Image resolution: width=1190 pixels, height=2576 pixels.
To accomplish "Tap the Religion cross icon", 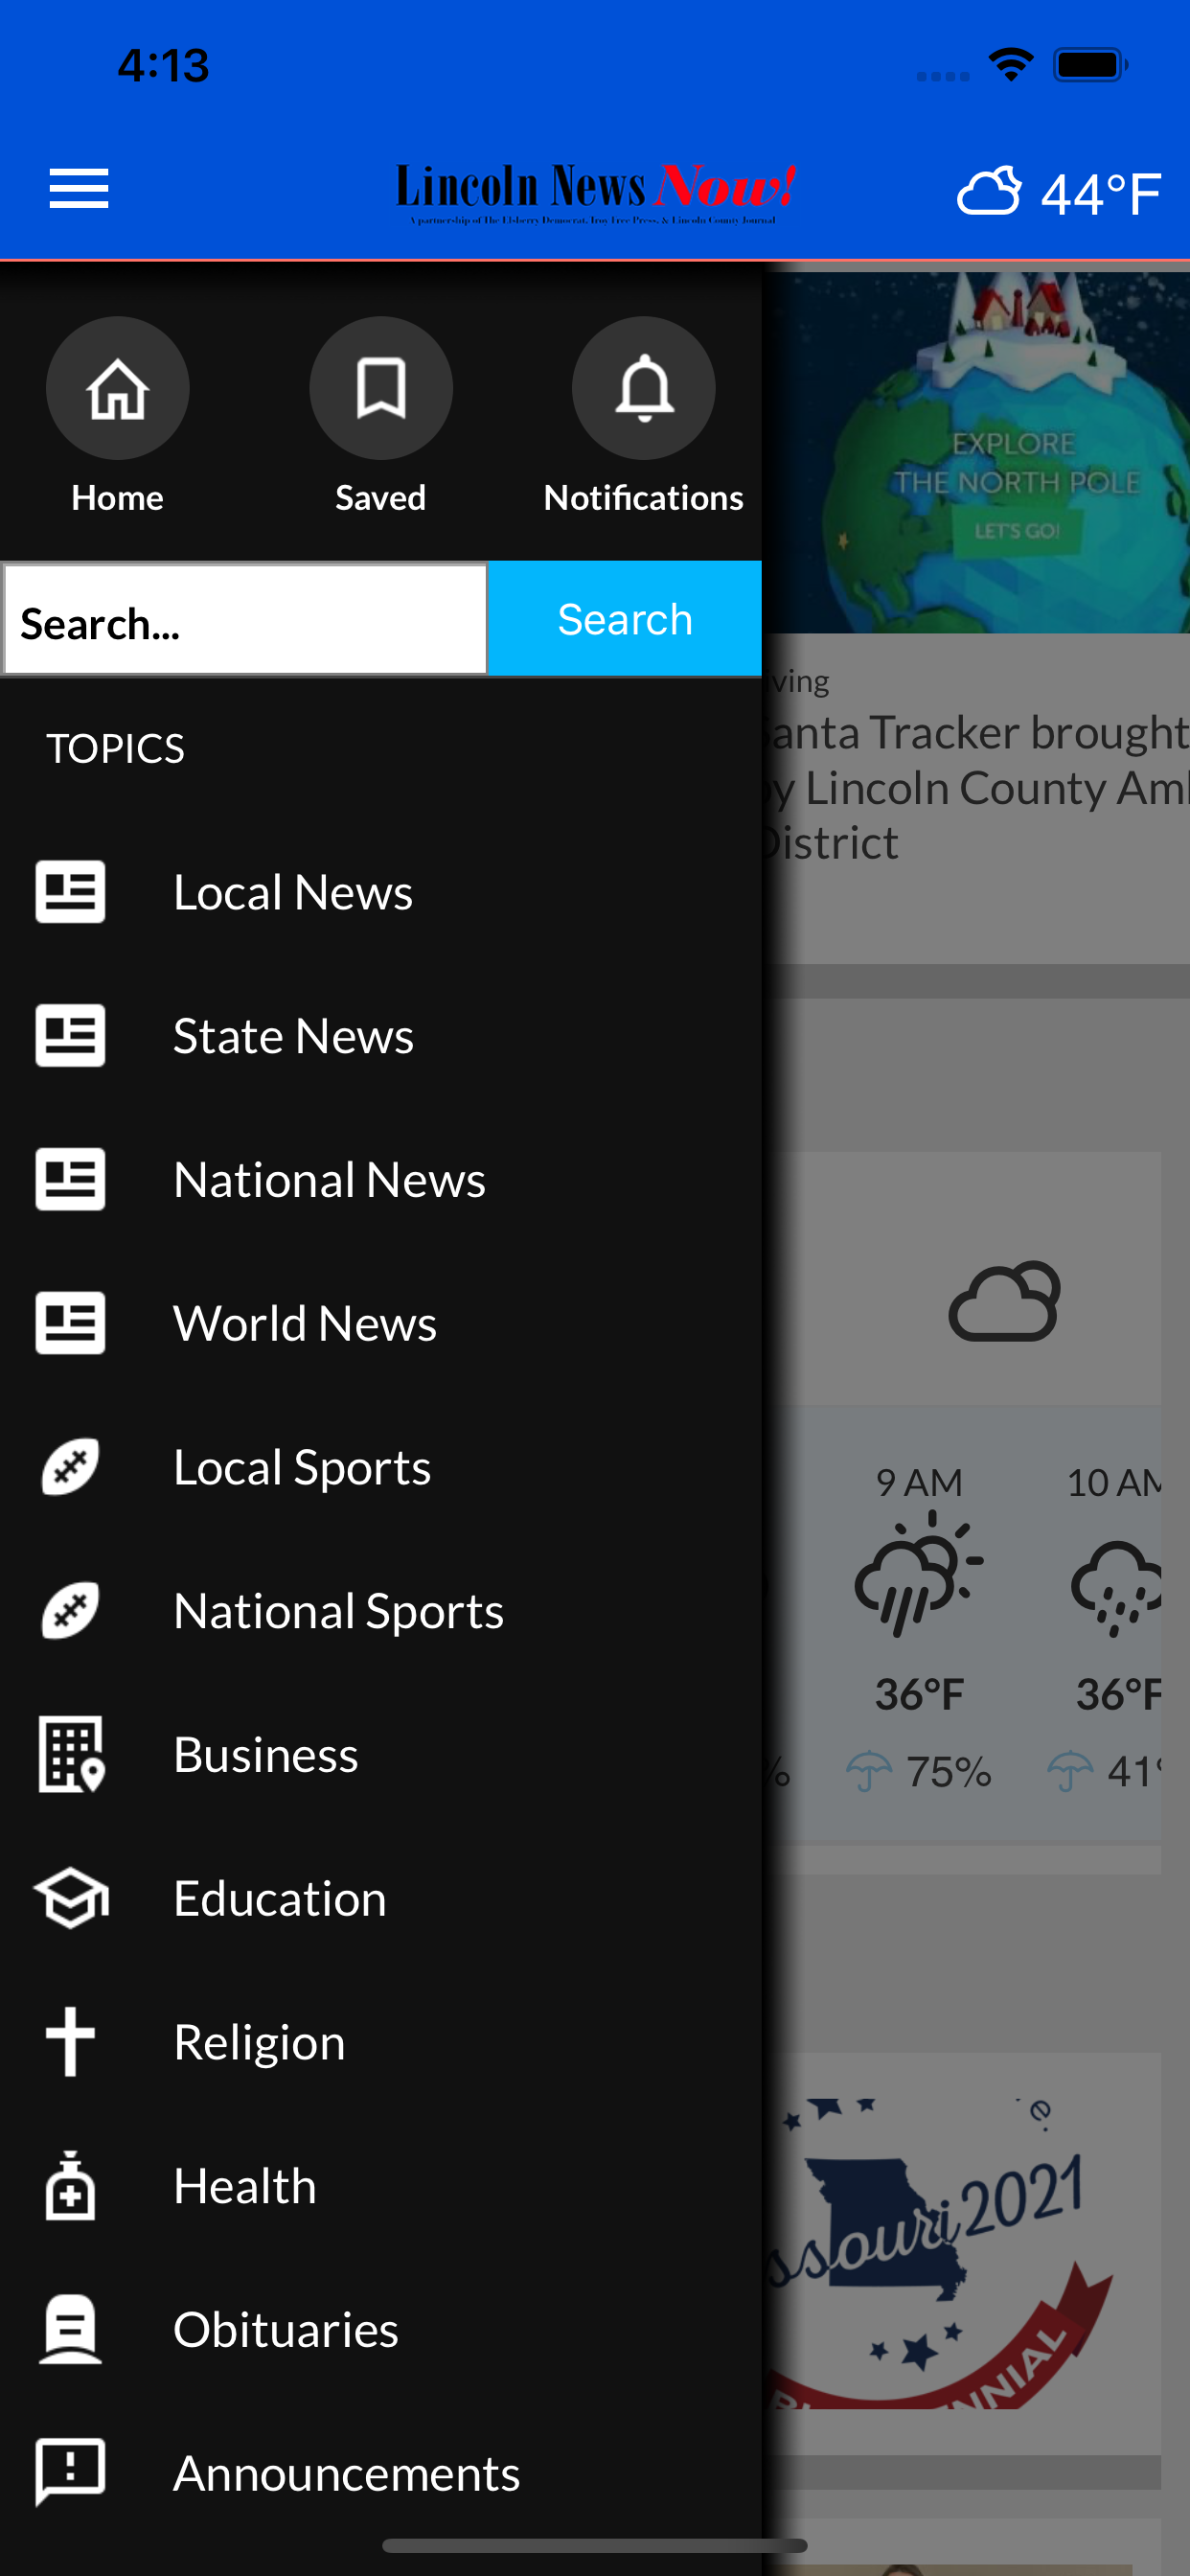I will pyautogui.click(x=71, y=2042).
